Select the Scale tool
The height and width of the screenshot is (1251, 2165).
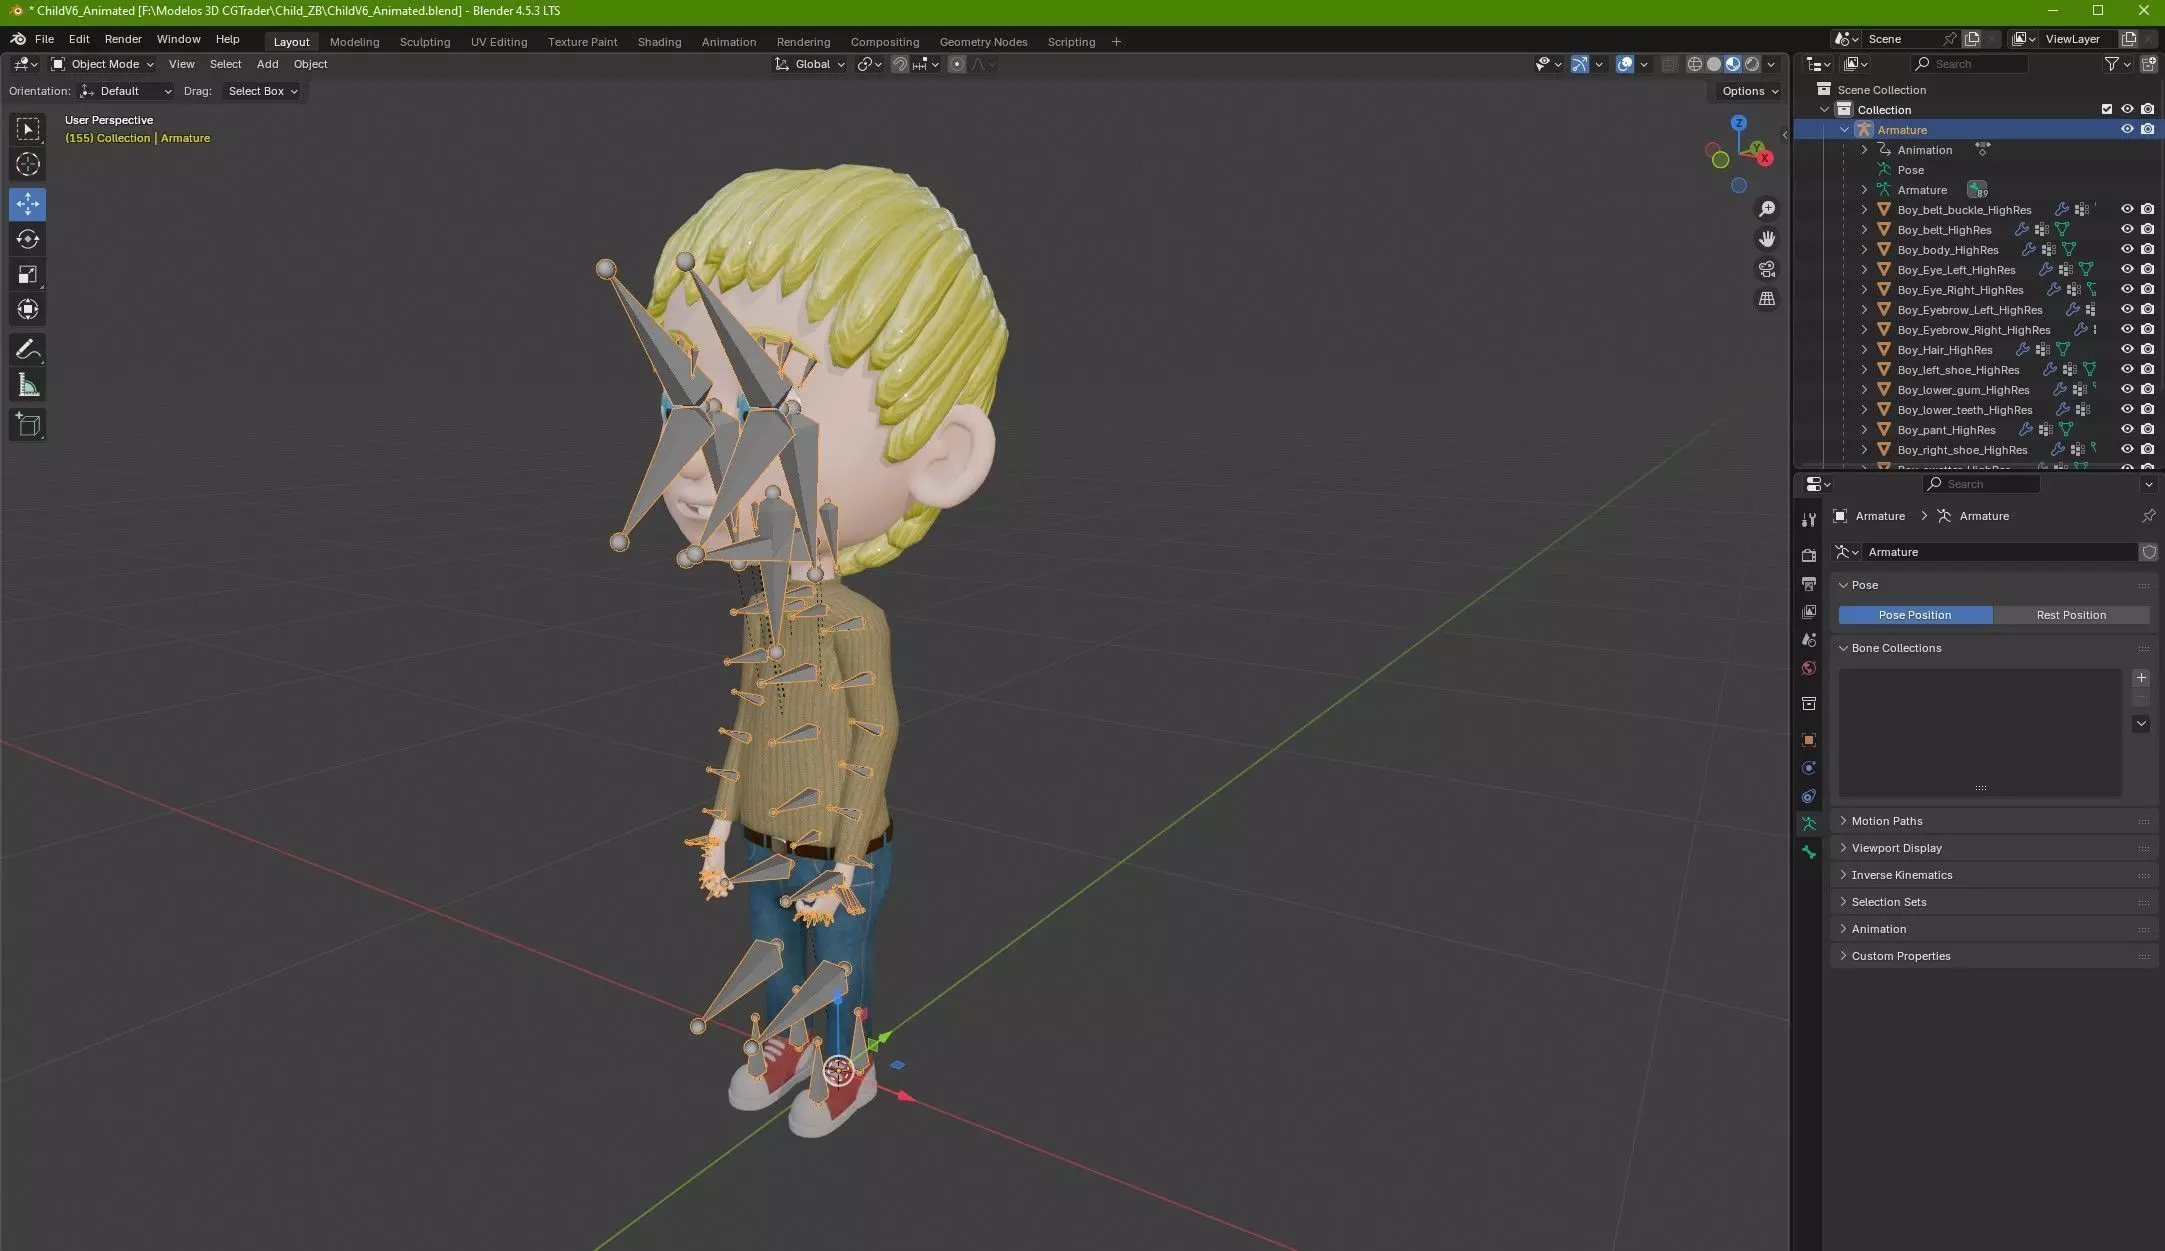pos(28,274)
